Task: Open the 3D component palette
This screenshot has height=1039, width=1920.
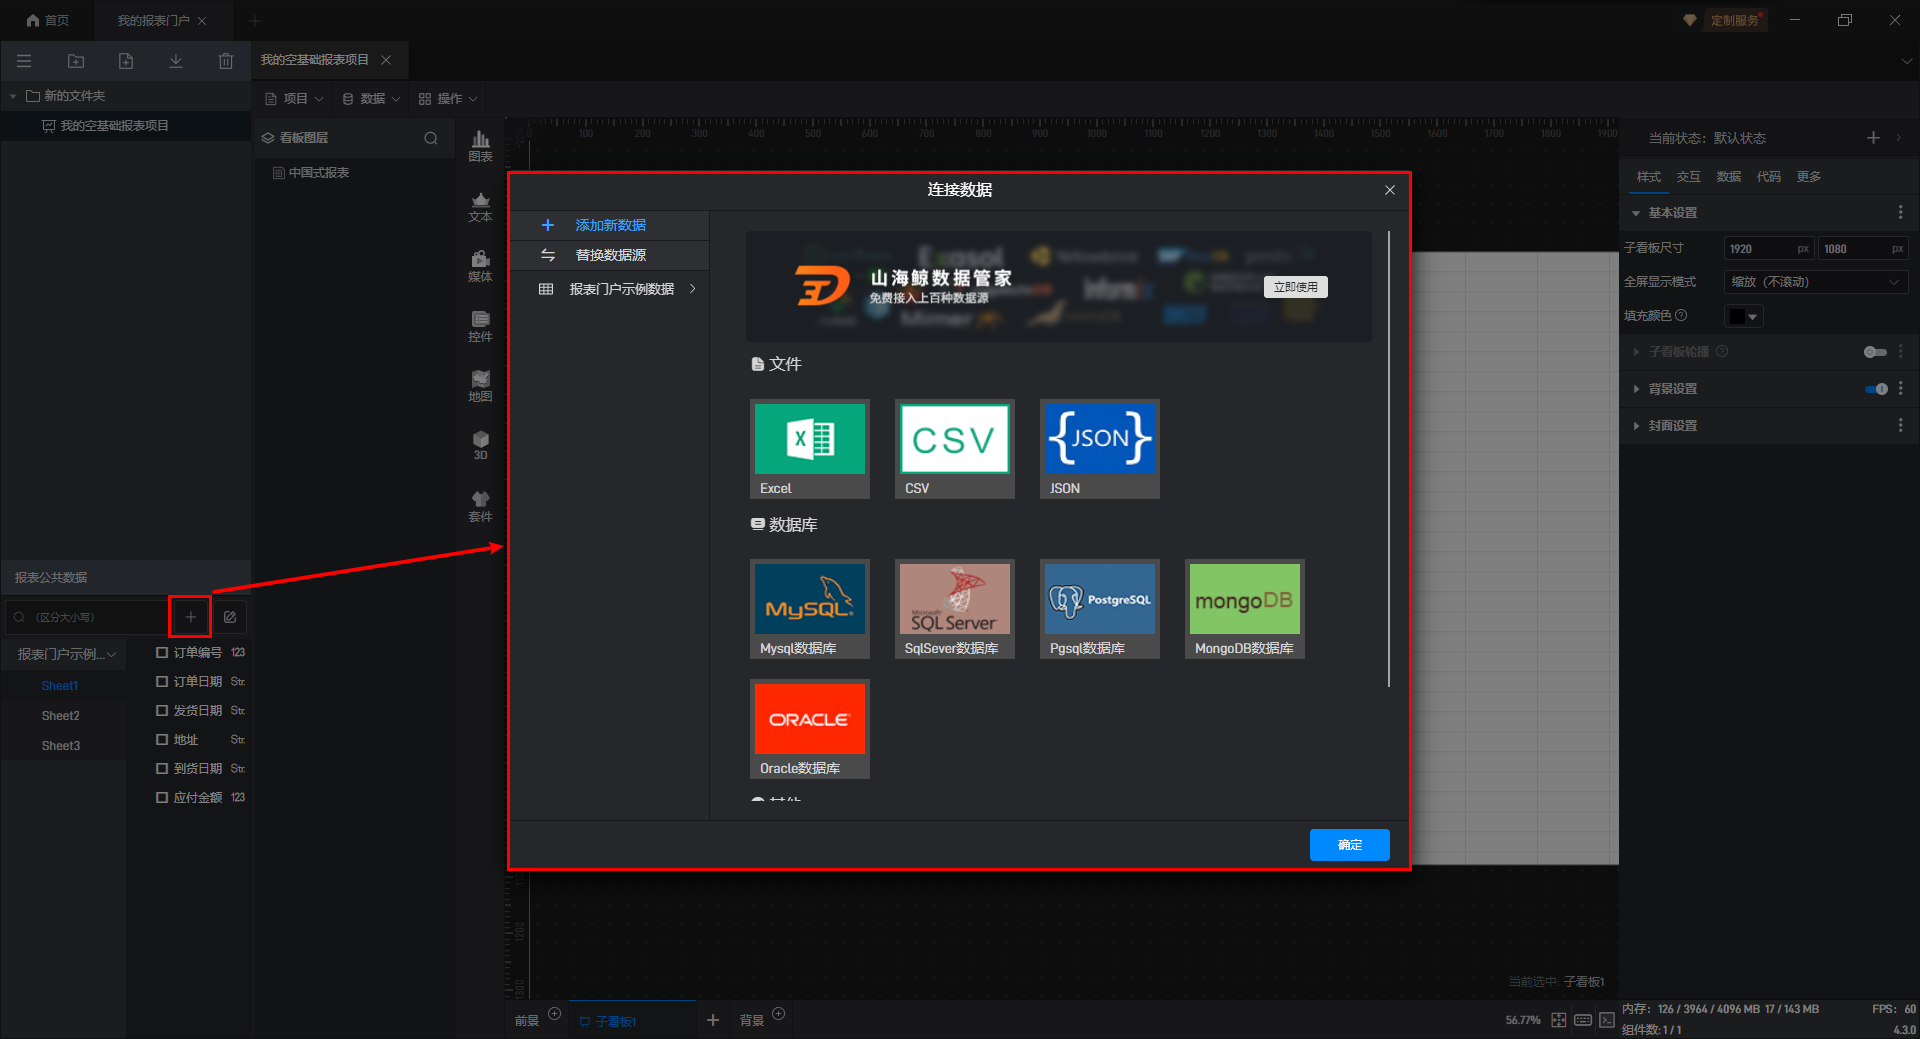Action: click(x=480, y=446)
